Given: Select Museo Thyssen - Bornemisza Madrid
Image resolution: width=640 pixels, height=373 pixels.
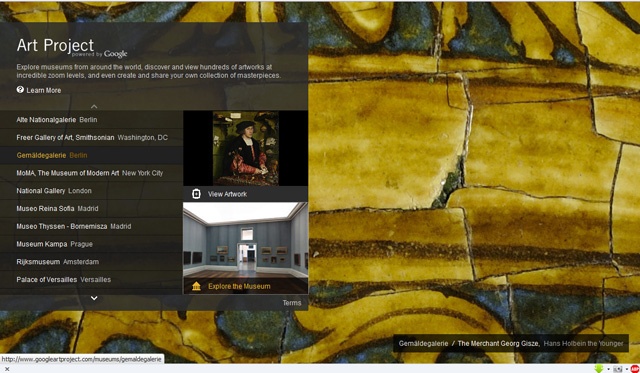Looking at the screenshot, I should coord(73,226).
